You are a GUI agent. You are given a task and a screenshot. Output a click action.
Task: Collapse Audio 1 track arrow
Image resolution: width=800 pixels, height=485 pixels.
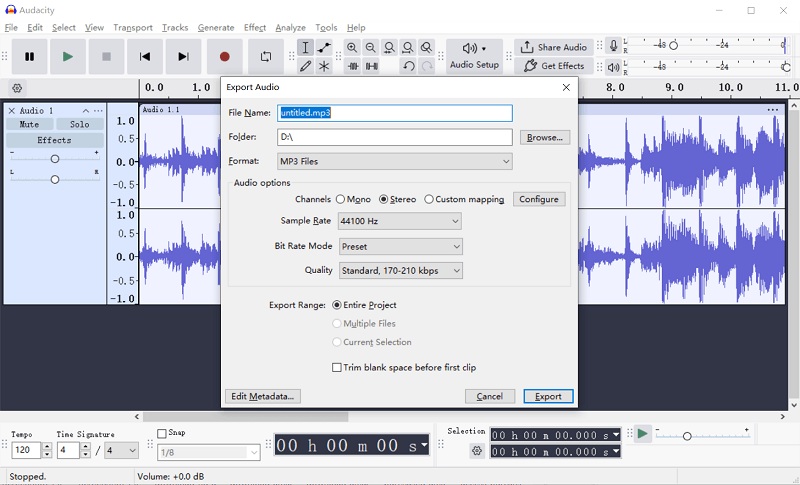point(86,111)
